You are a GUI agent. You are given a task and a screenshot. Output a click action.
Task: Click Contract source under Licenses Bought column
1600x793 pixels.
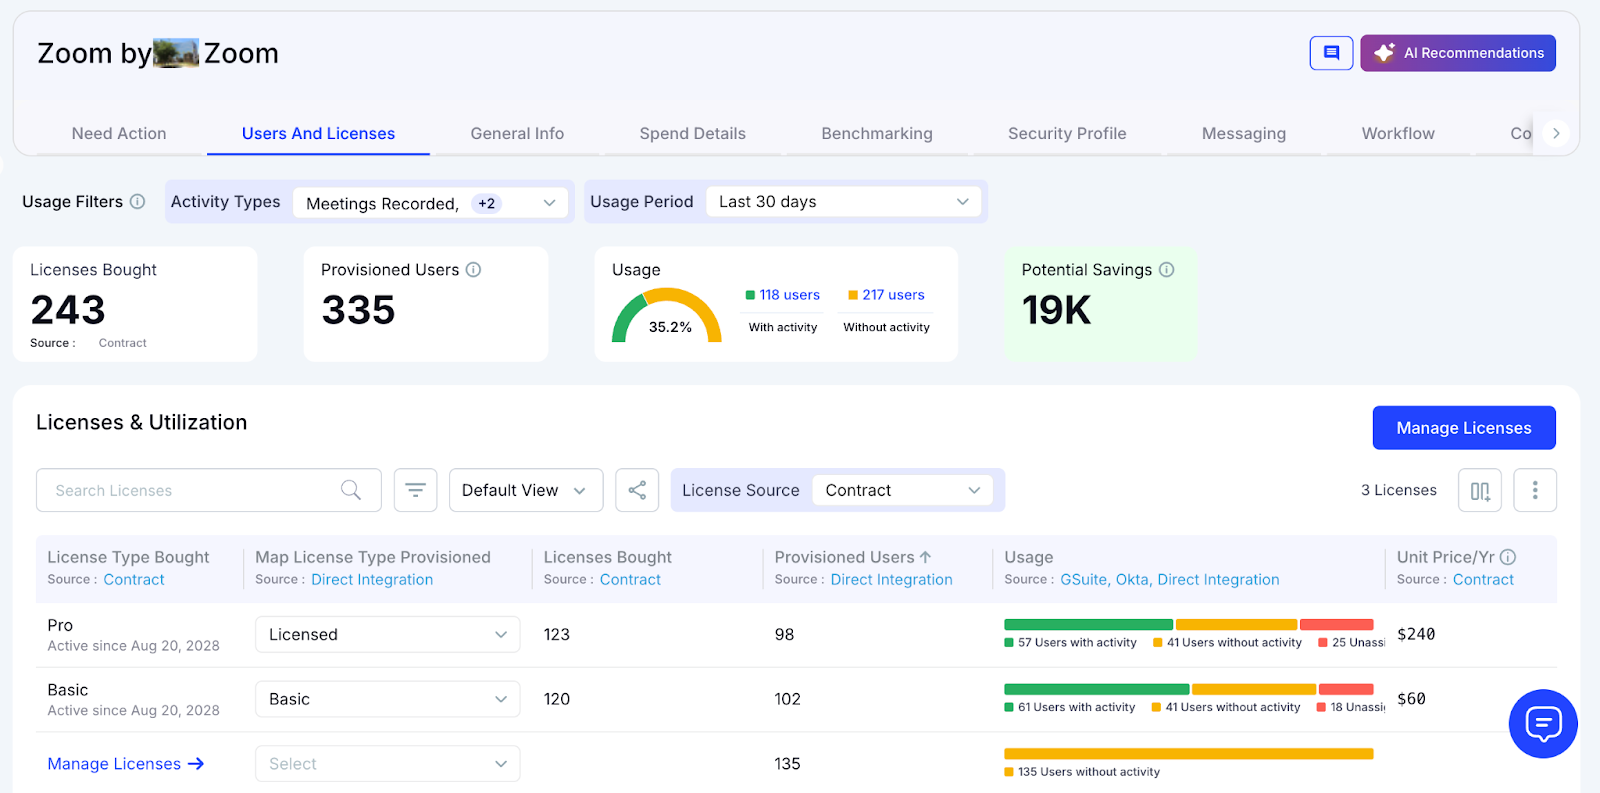click(630, 579)
